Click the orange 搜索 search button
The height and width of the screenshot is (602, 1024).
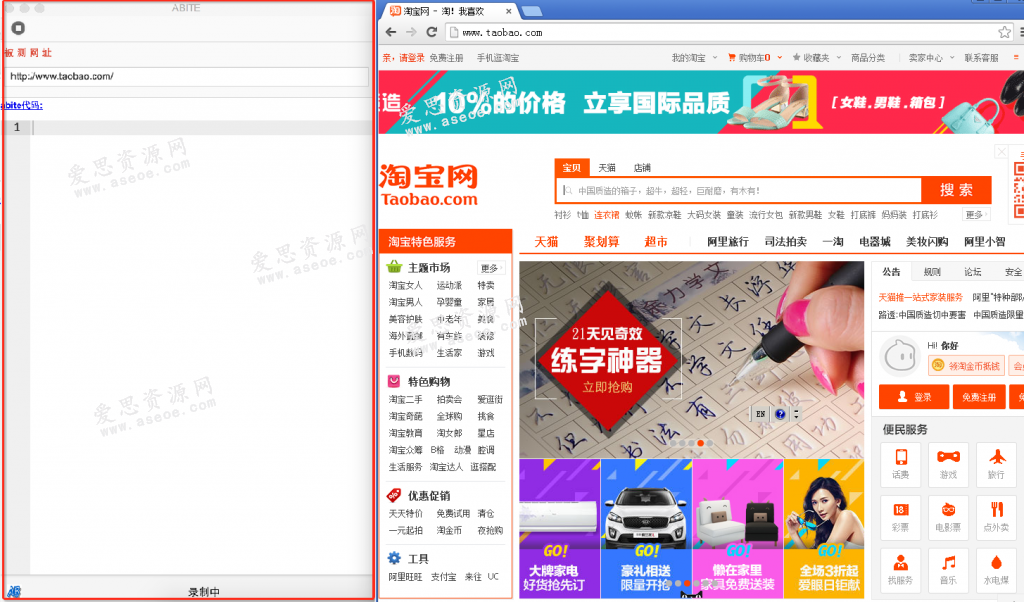tap(956, 190)
